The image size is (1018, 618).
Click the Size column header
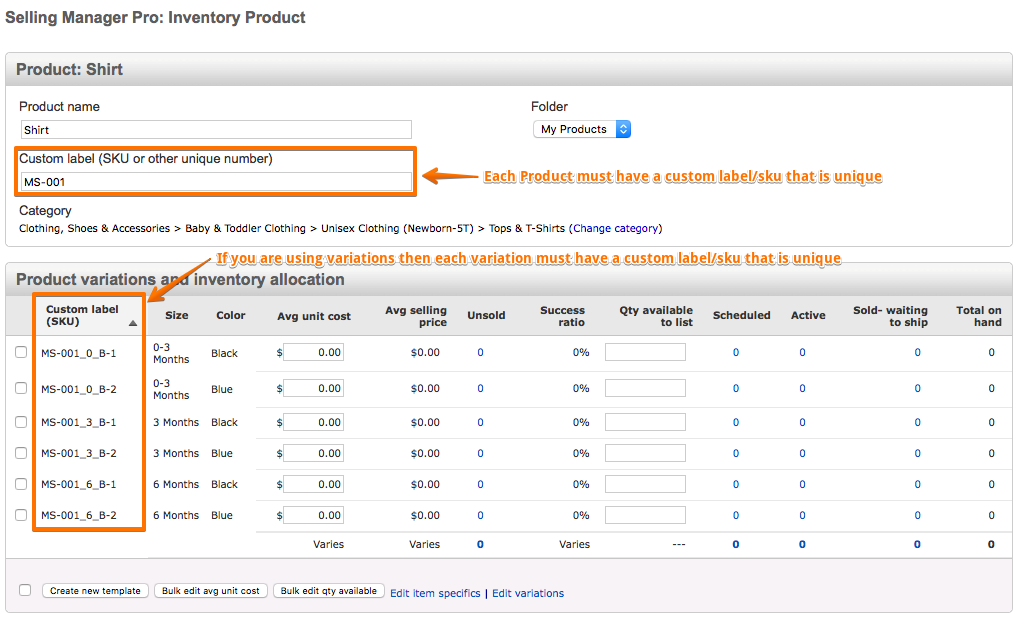click(177, 315)
